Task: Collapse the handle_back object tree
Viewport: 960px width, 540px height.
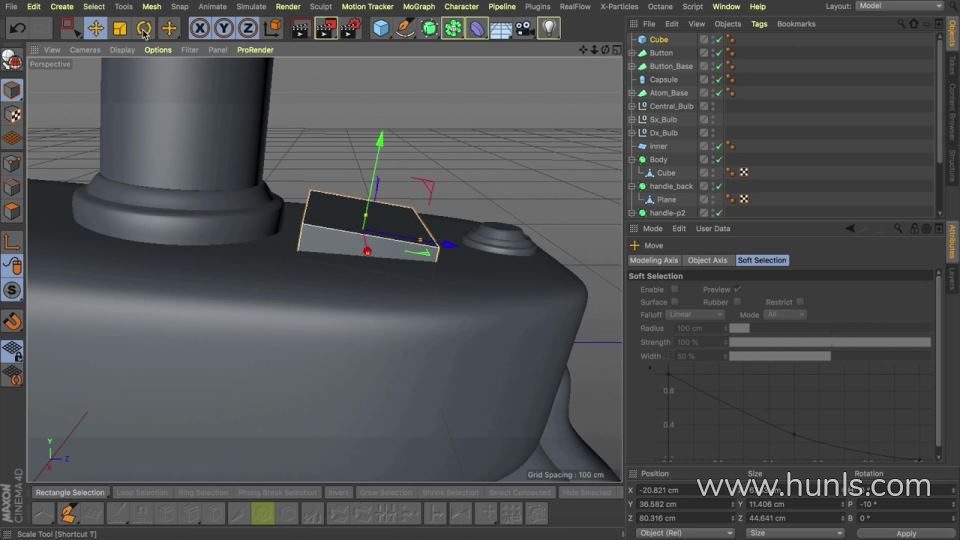Action: (632, 186)
